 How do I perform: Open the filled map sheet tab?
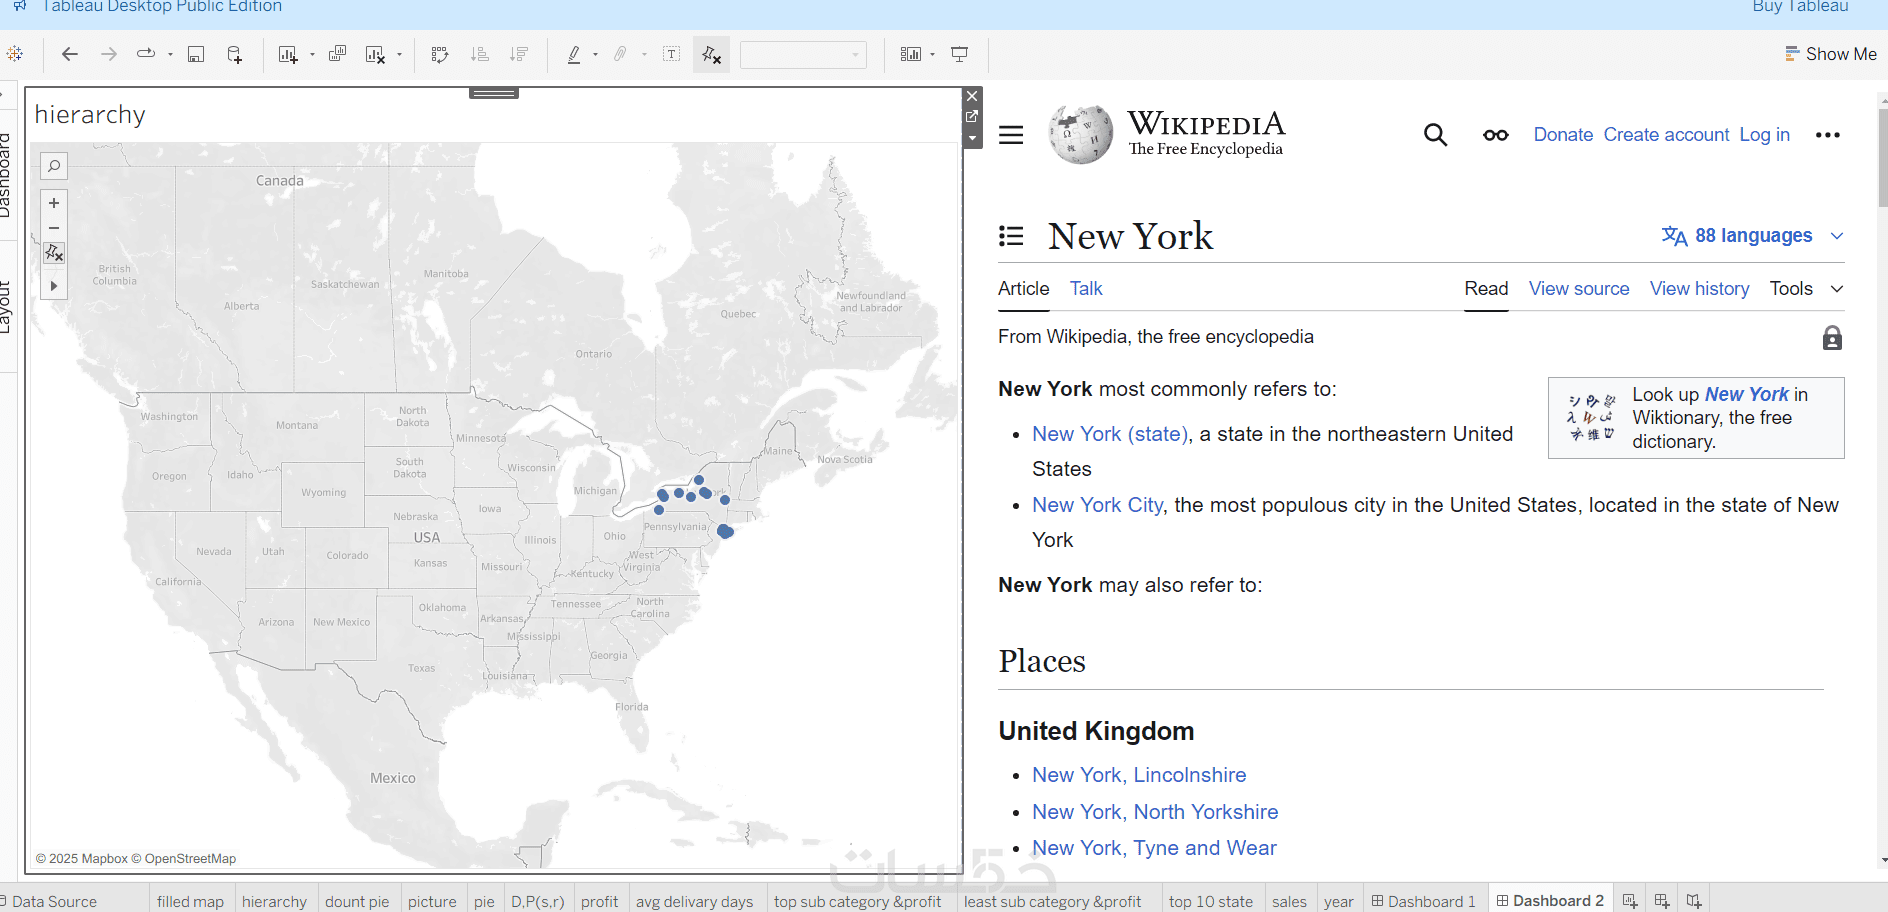click(190, 901)
